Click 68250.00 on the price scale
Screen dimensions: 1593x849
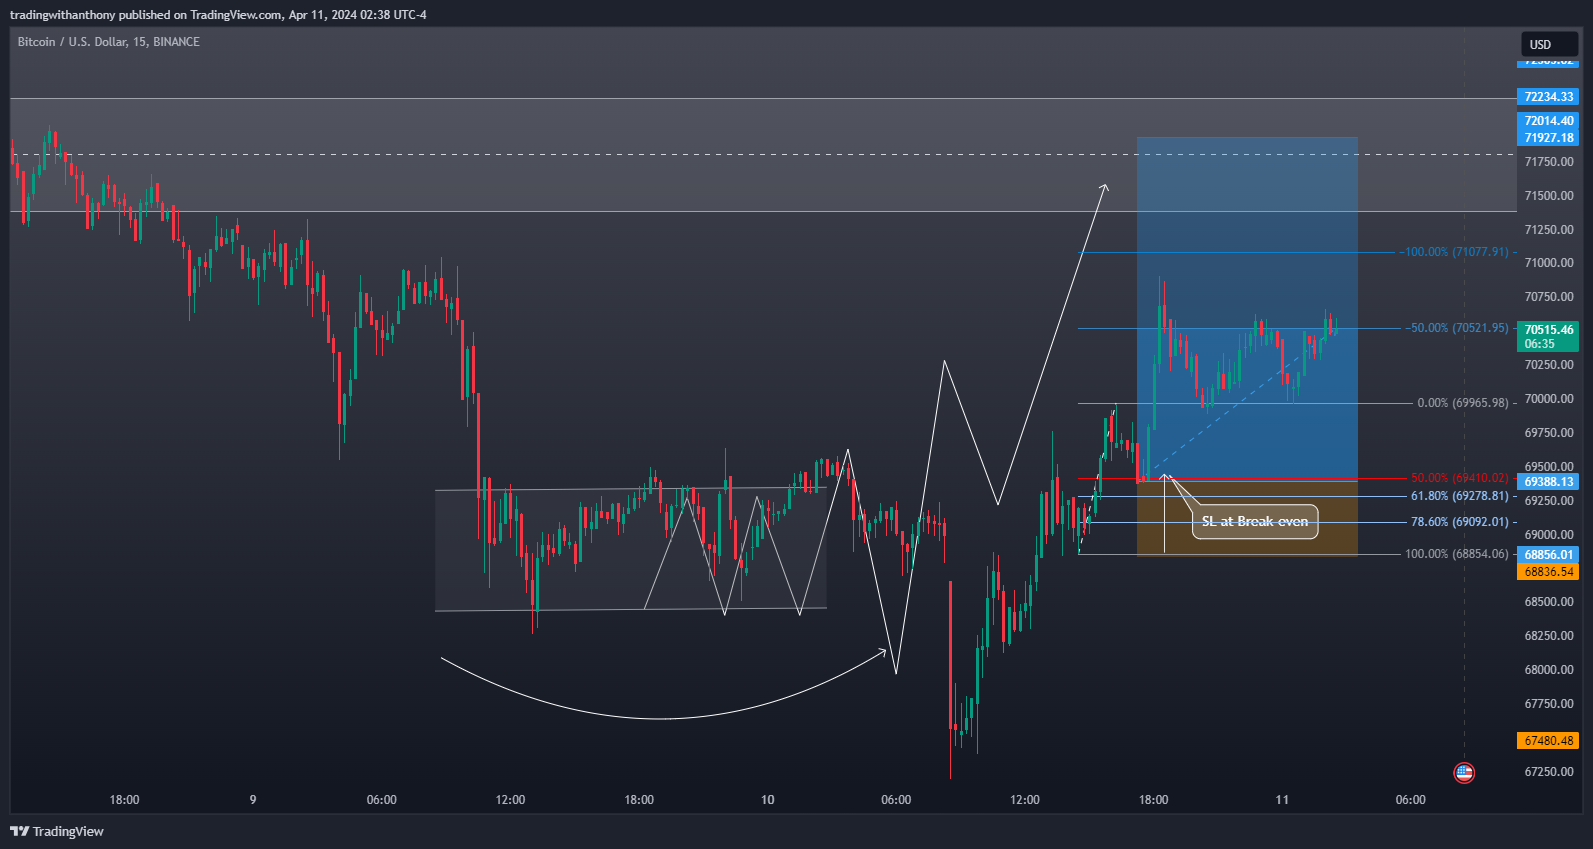[x=1549, y=636]
